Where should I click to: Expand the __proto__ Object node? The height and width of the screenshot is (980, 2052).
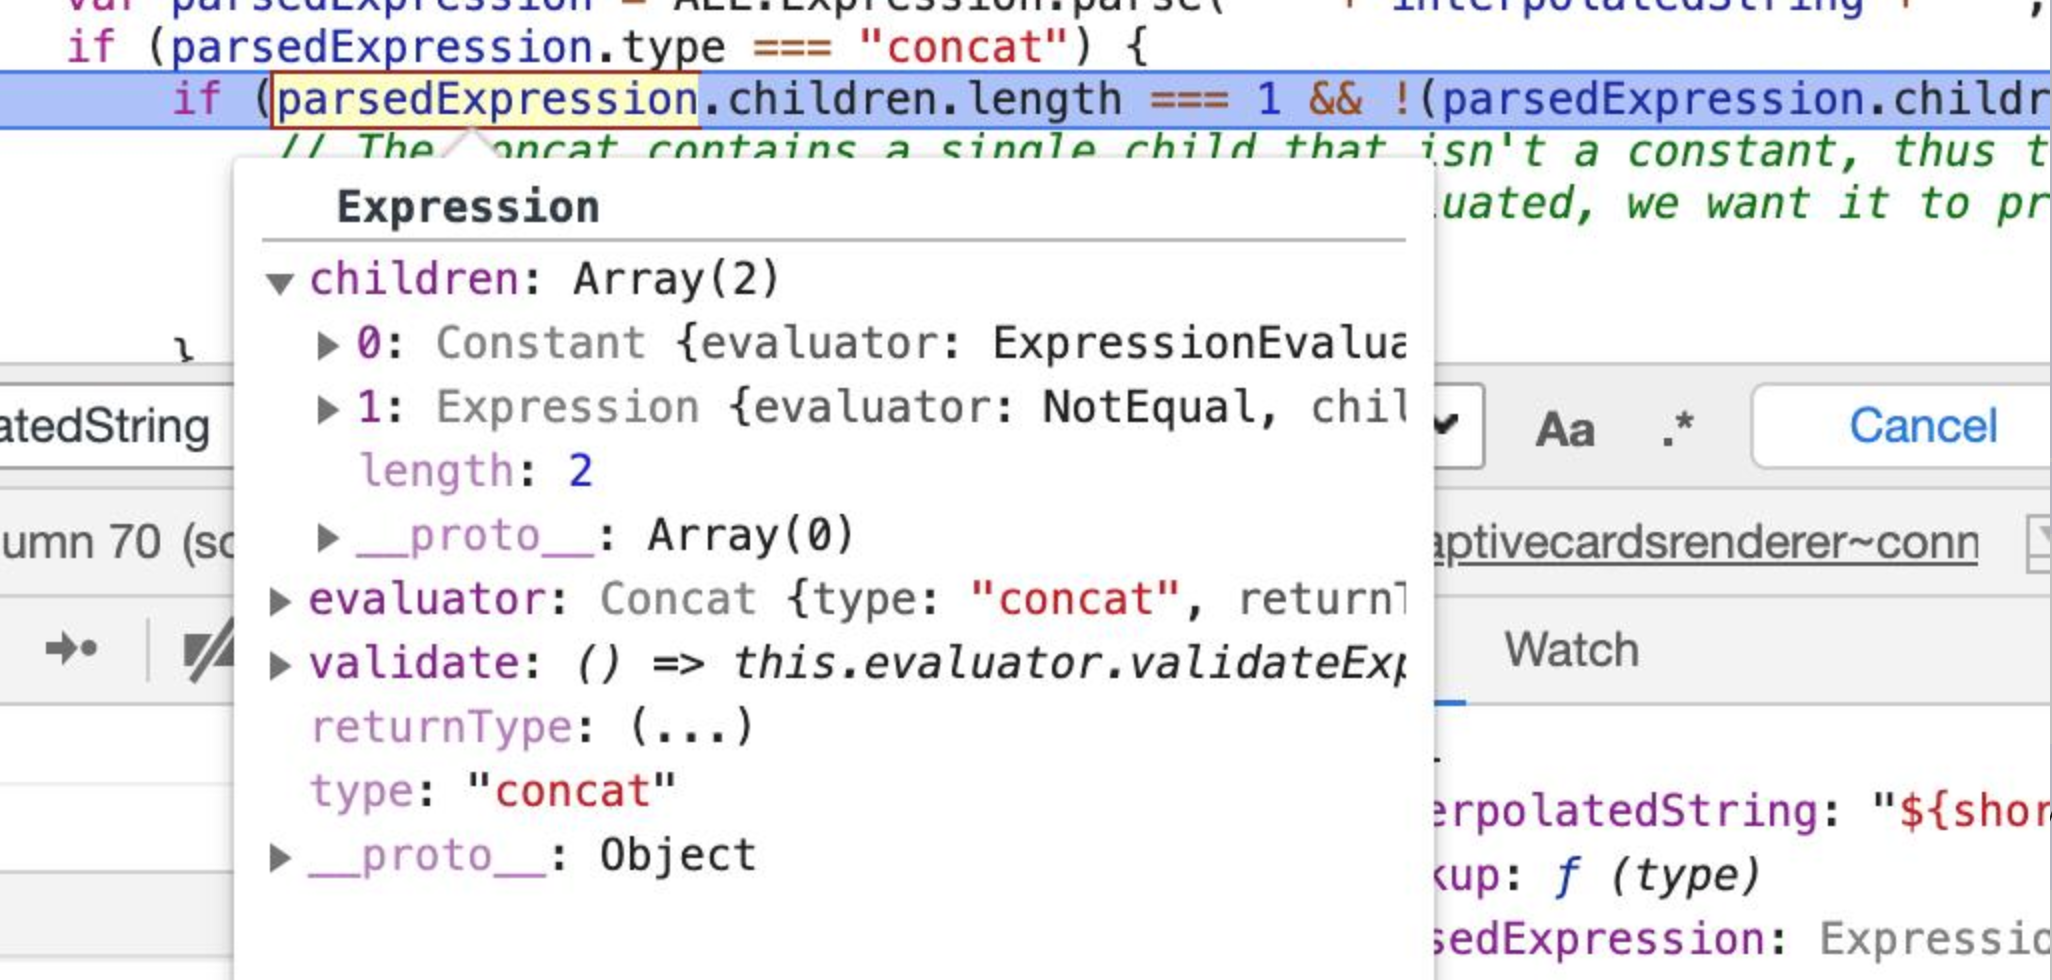pyautogui.click(x=280, y=857)
